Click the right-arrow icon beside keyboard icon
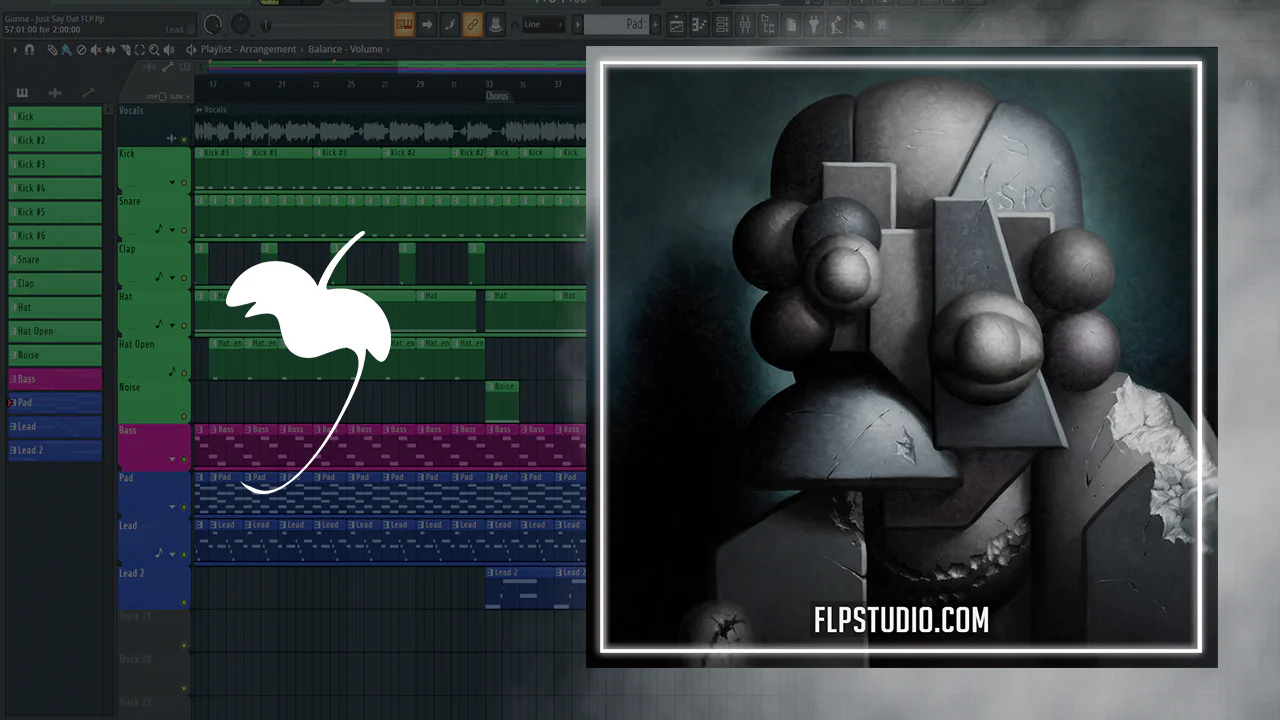 [427, 24]
